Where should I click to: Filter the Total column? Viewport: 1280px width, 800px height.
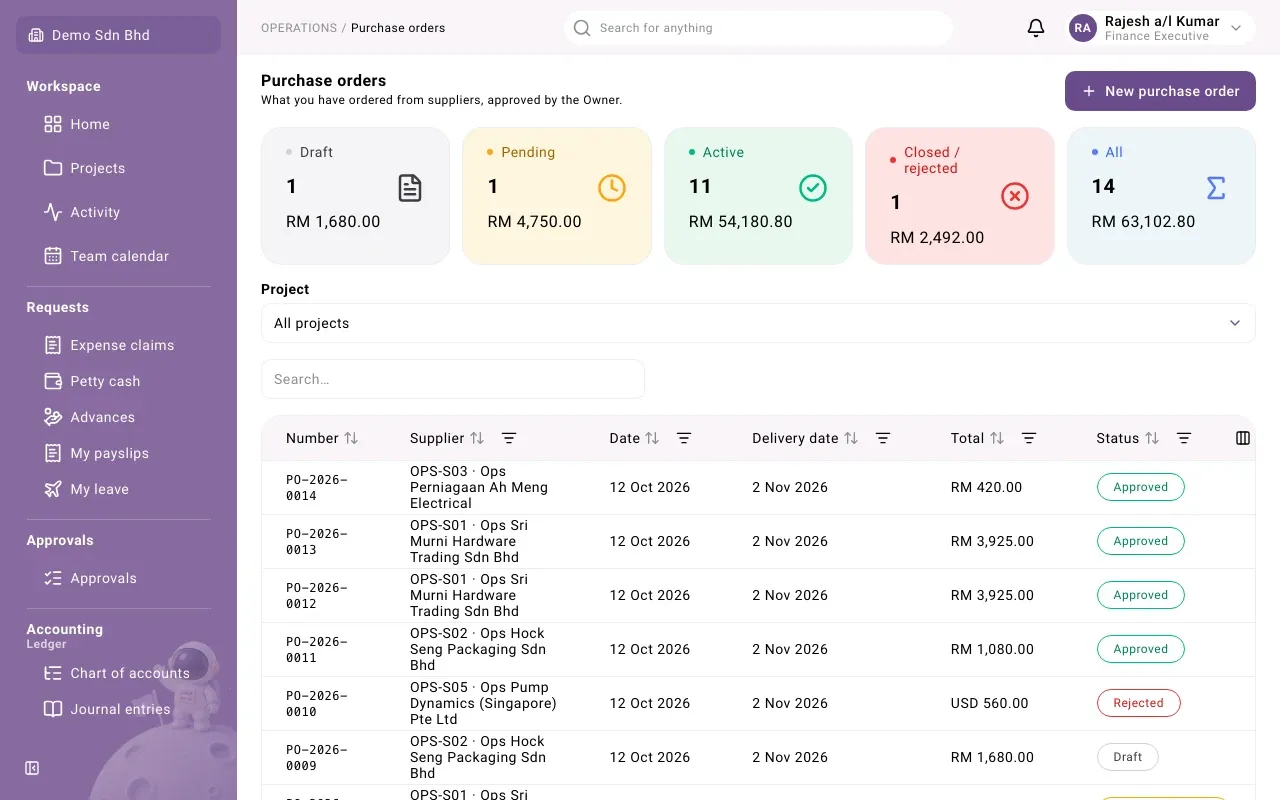(1029, 438)
